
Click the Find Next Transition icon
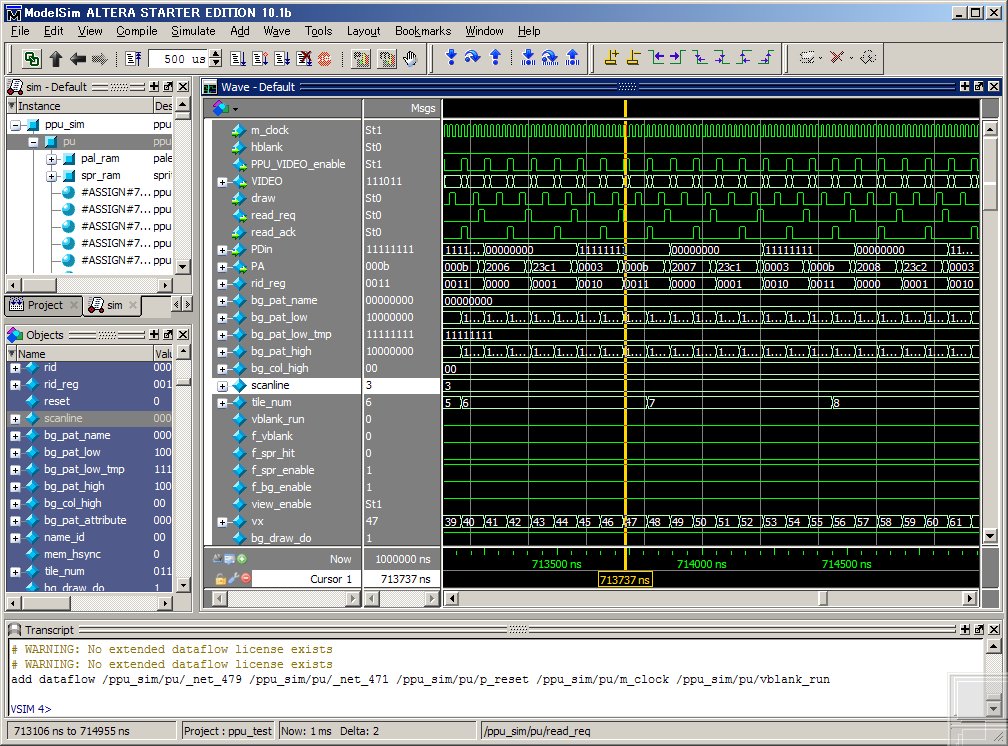[x=678, y=57]
